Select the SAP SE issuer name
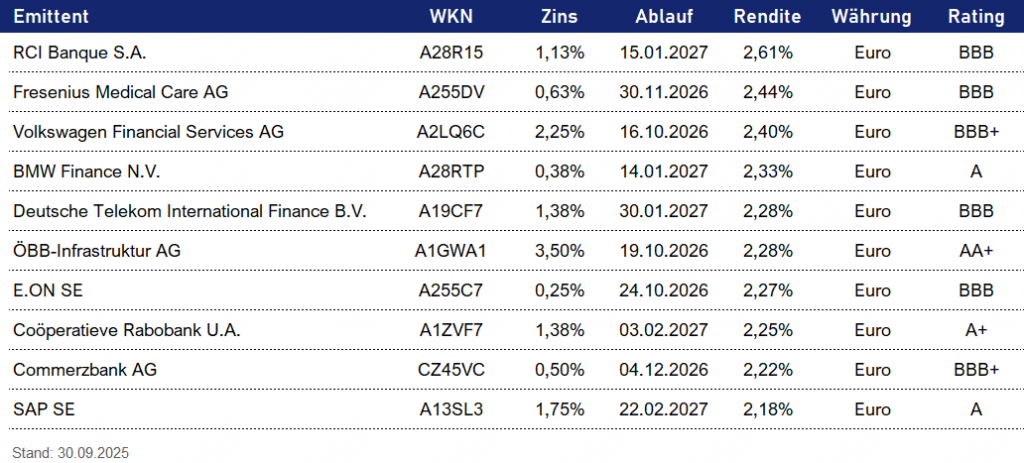This screenshot has height=463, width=1024. [45, 408]
